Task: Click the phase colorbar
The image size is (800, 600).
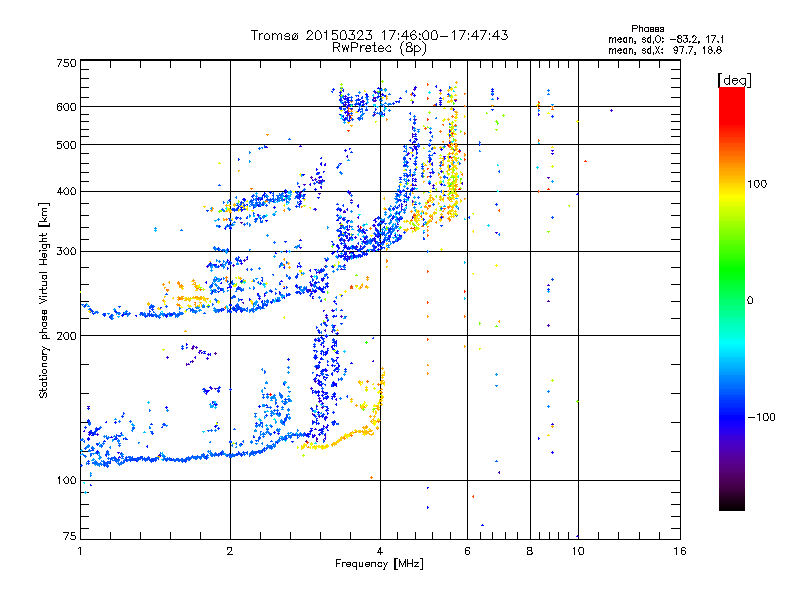Action: [732, 298]
